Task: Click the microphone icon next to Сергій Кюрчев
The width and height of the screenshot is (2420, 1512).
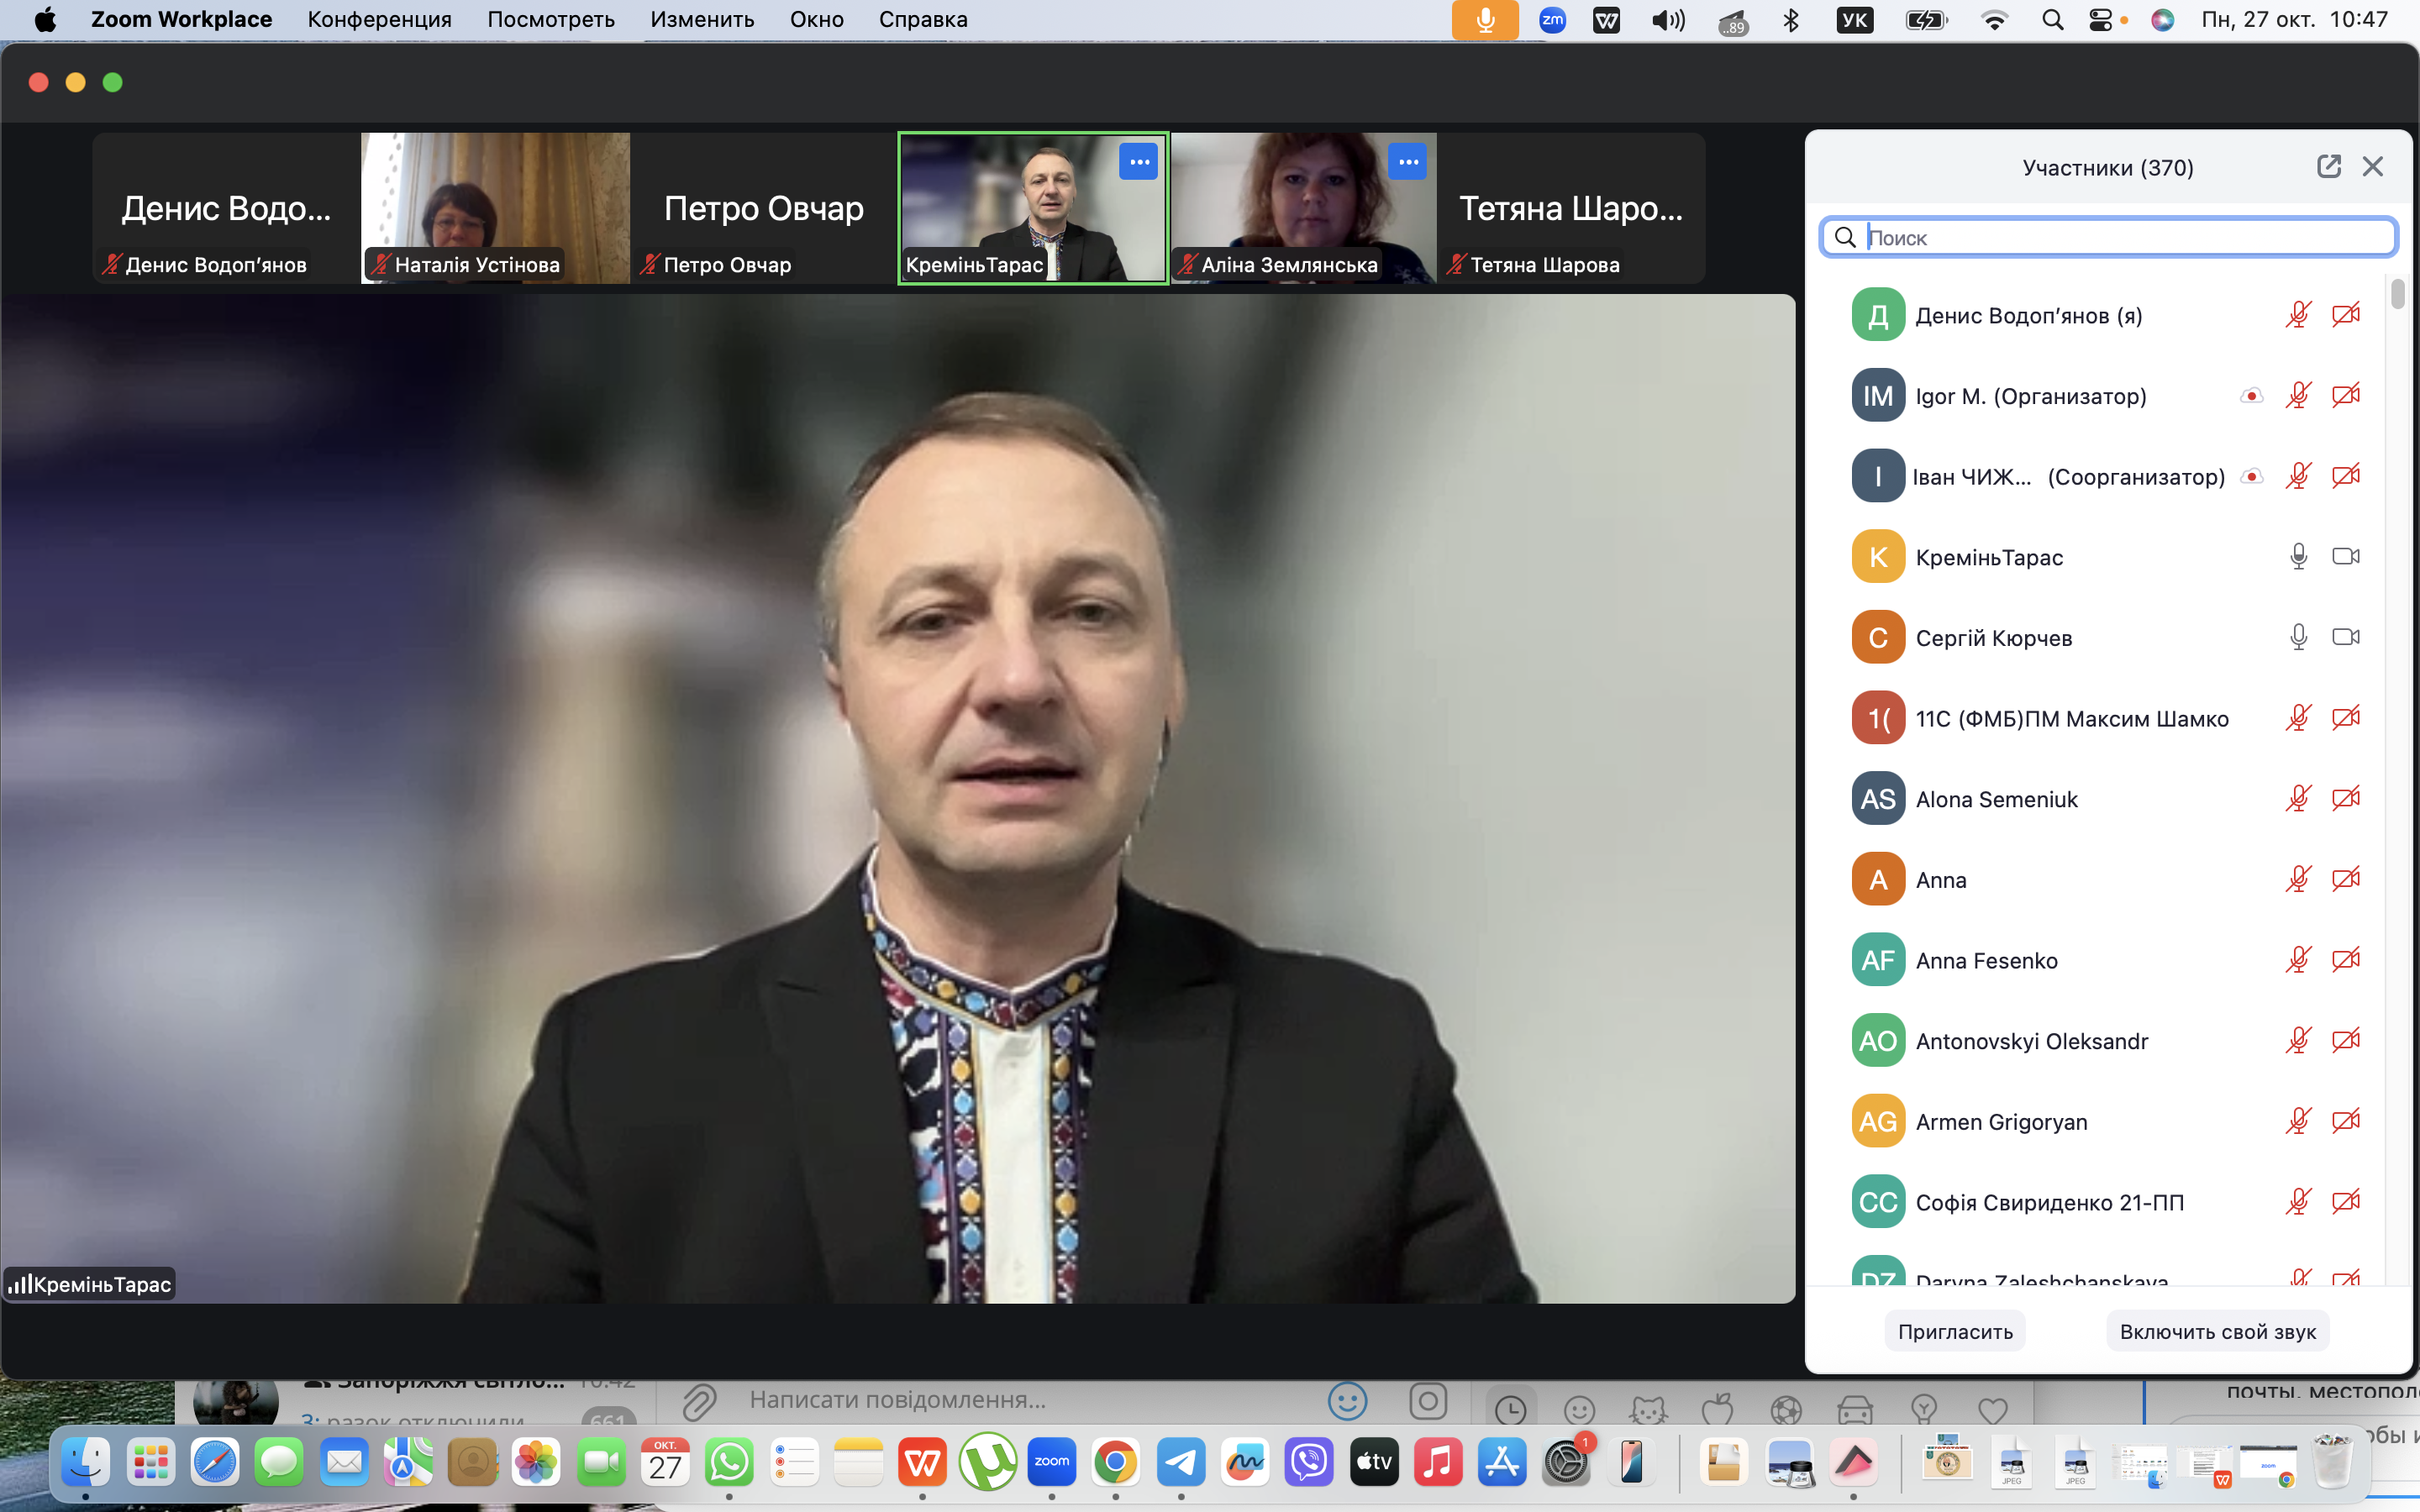Action: (2298, 637)
